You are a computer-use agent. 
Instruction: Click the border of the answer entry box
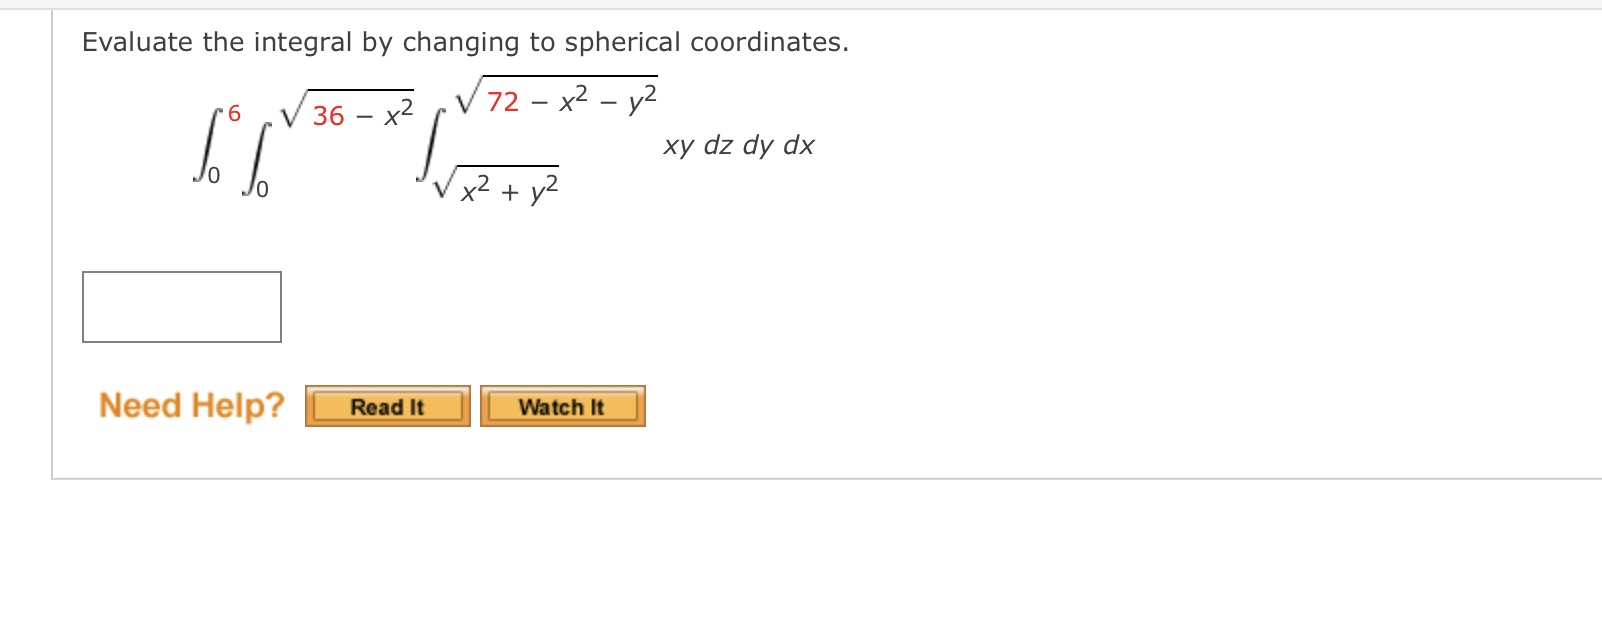click(x=182, y=270)
